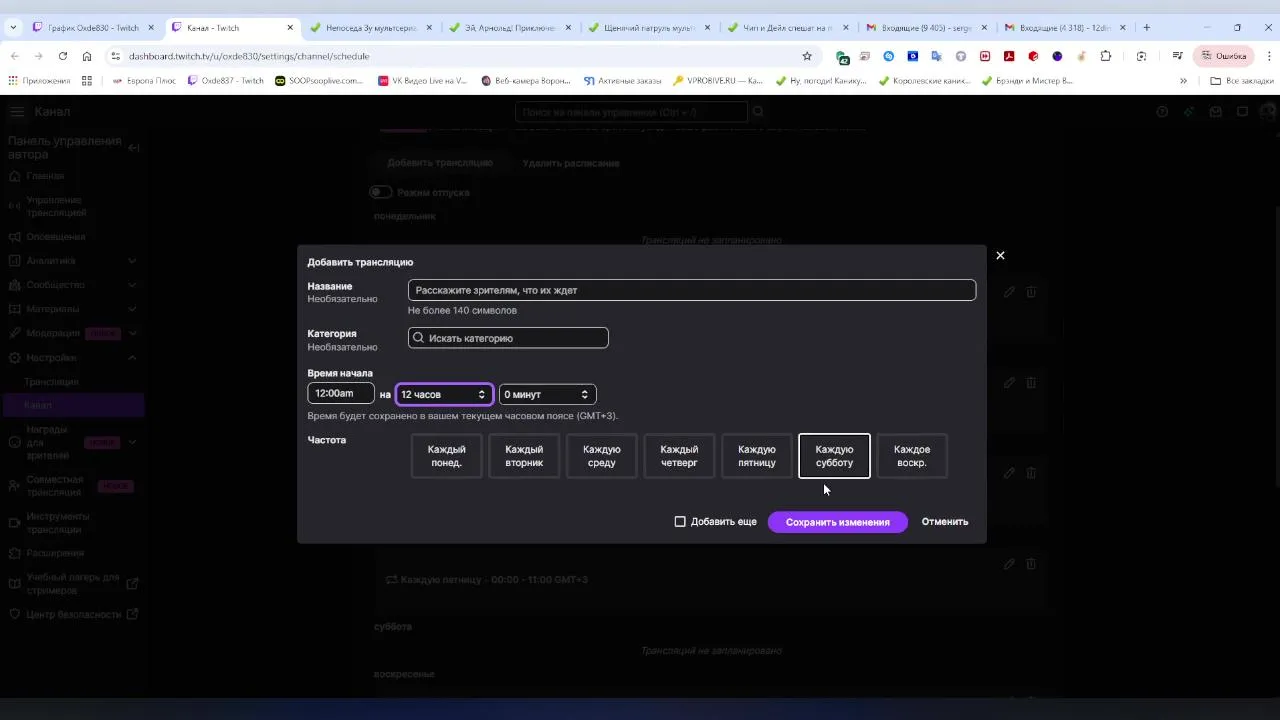The height and width of the screenshot is (720, 1280).
Task: Open Chrome media controls icon
Action: 1176,56
